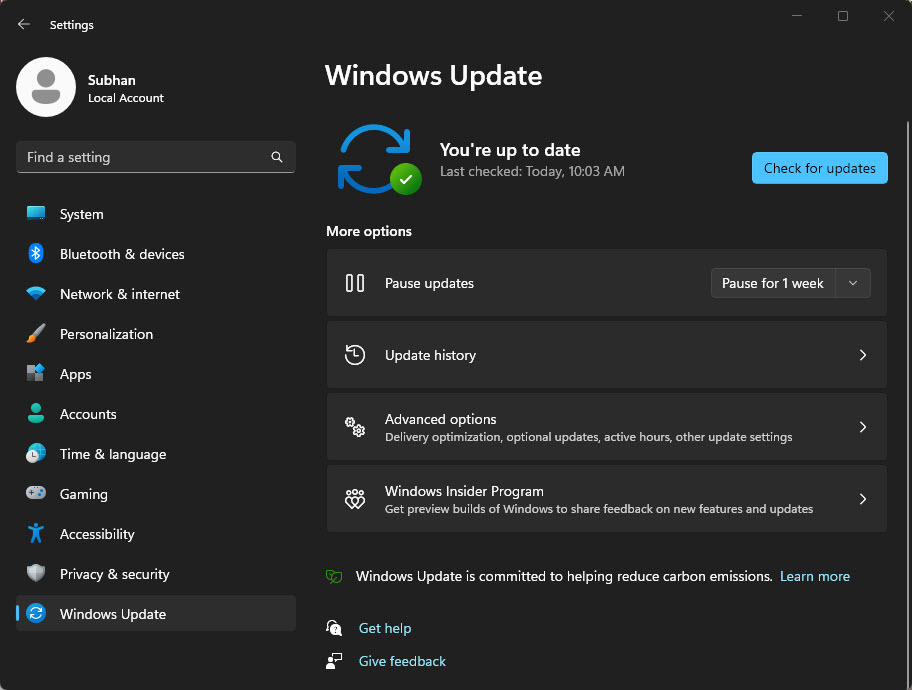The image size is (912, 690).
Task: Go to Time & language
Action: point(156,454)
